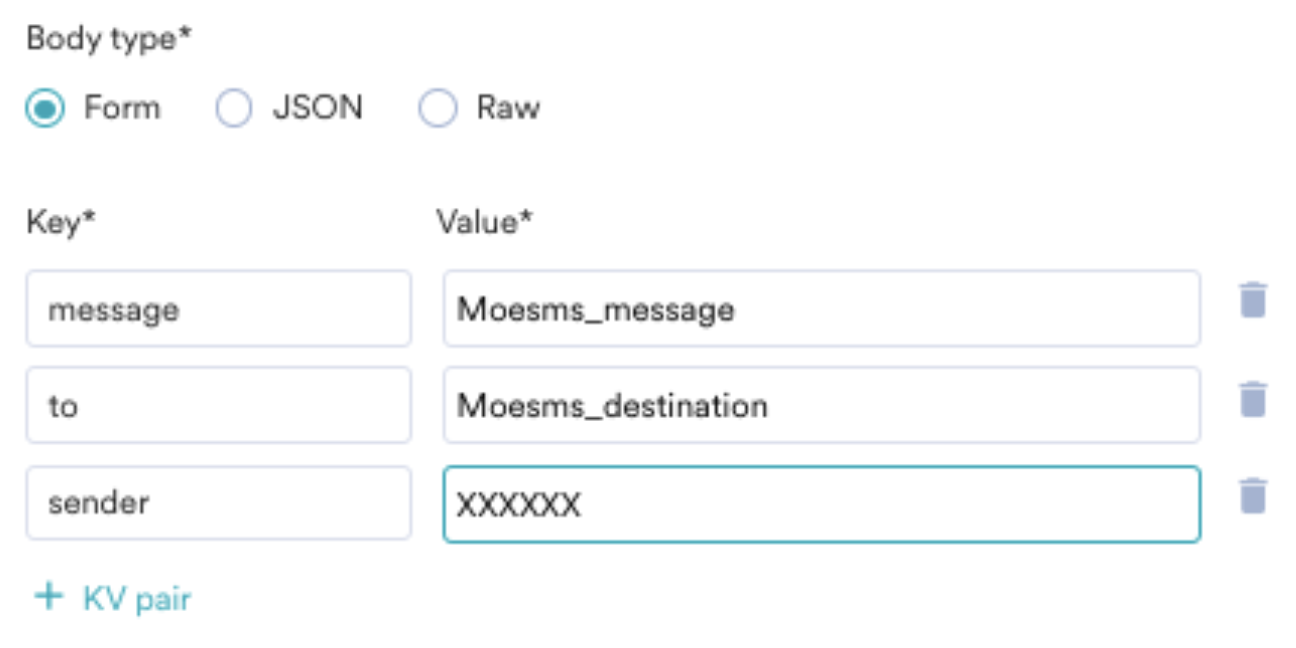Click the 'Key*' column header
This screenshot has width=1296, height=648.
pyautogui.click(x=61, y=223)
